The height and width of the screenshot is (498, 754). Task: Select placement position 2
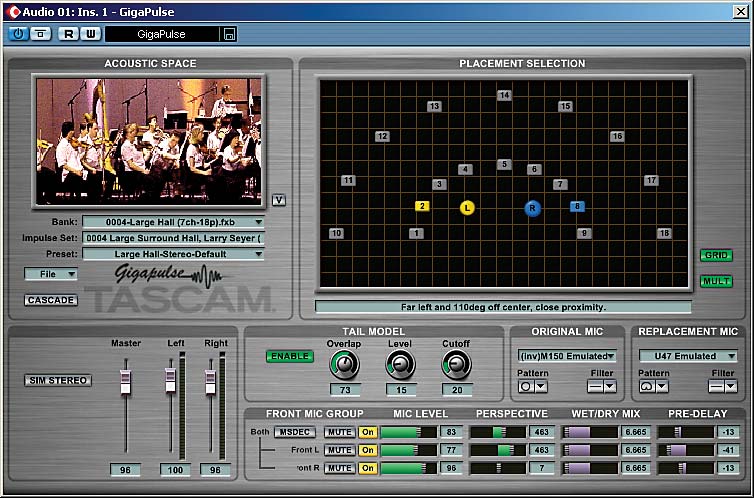point(422,206)
